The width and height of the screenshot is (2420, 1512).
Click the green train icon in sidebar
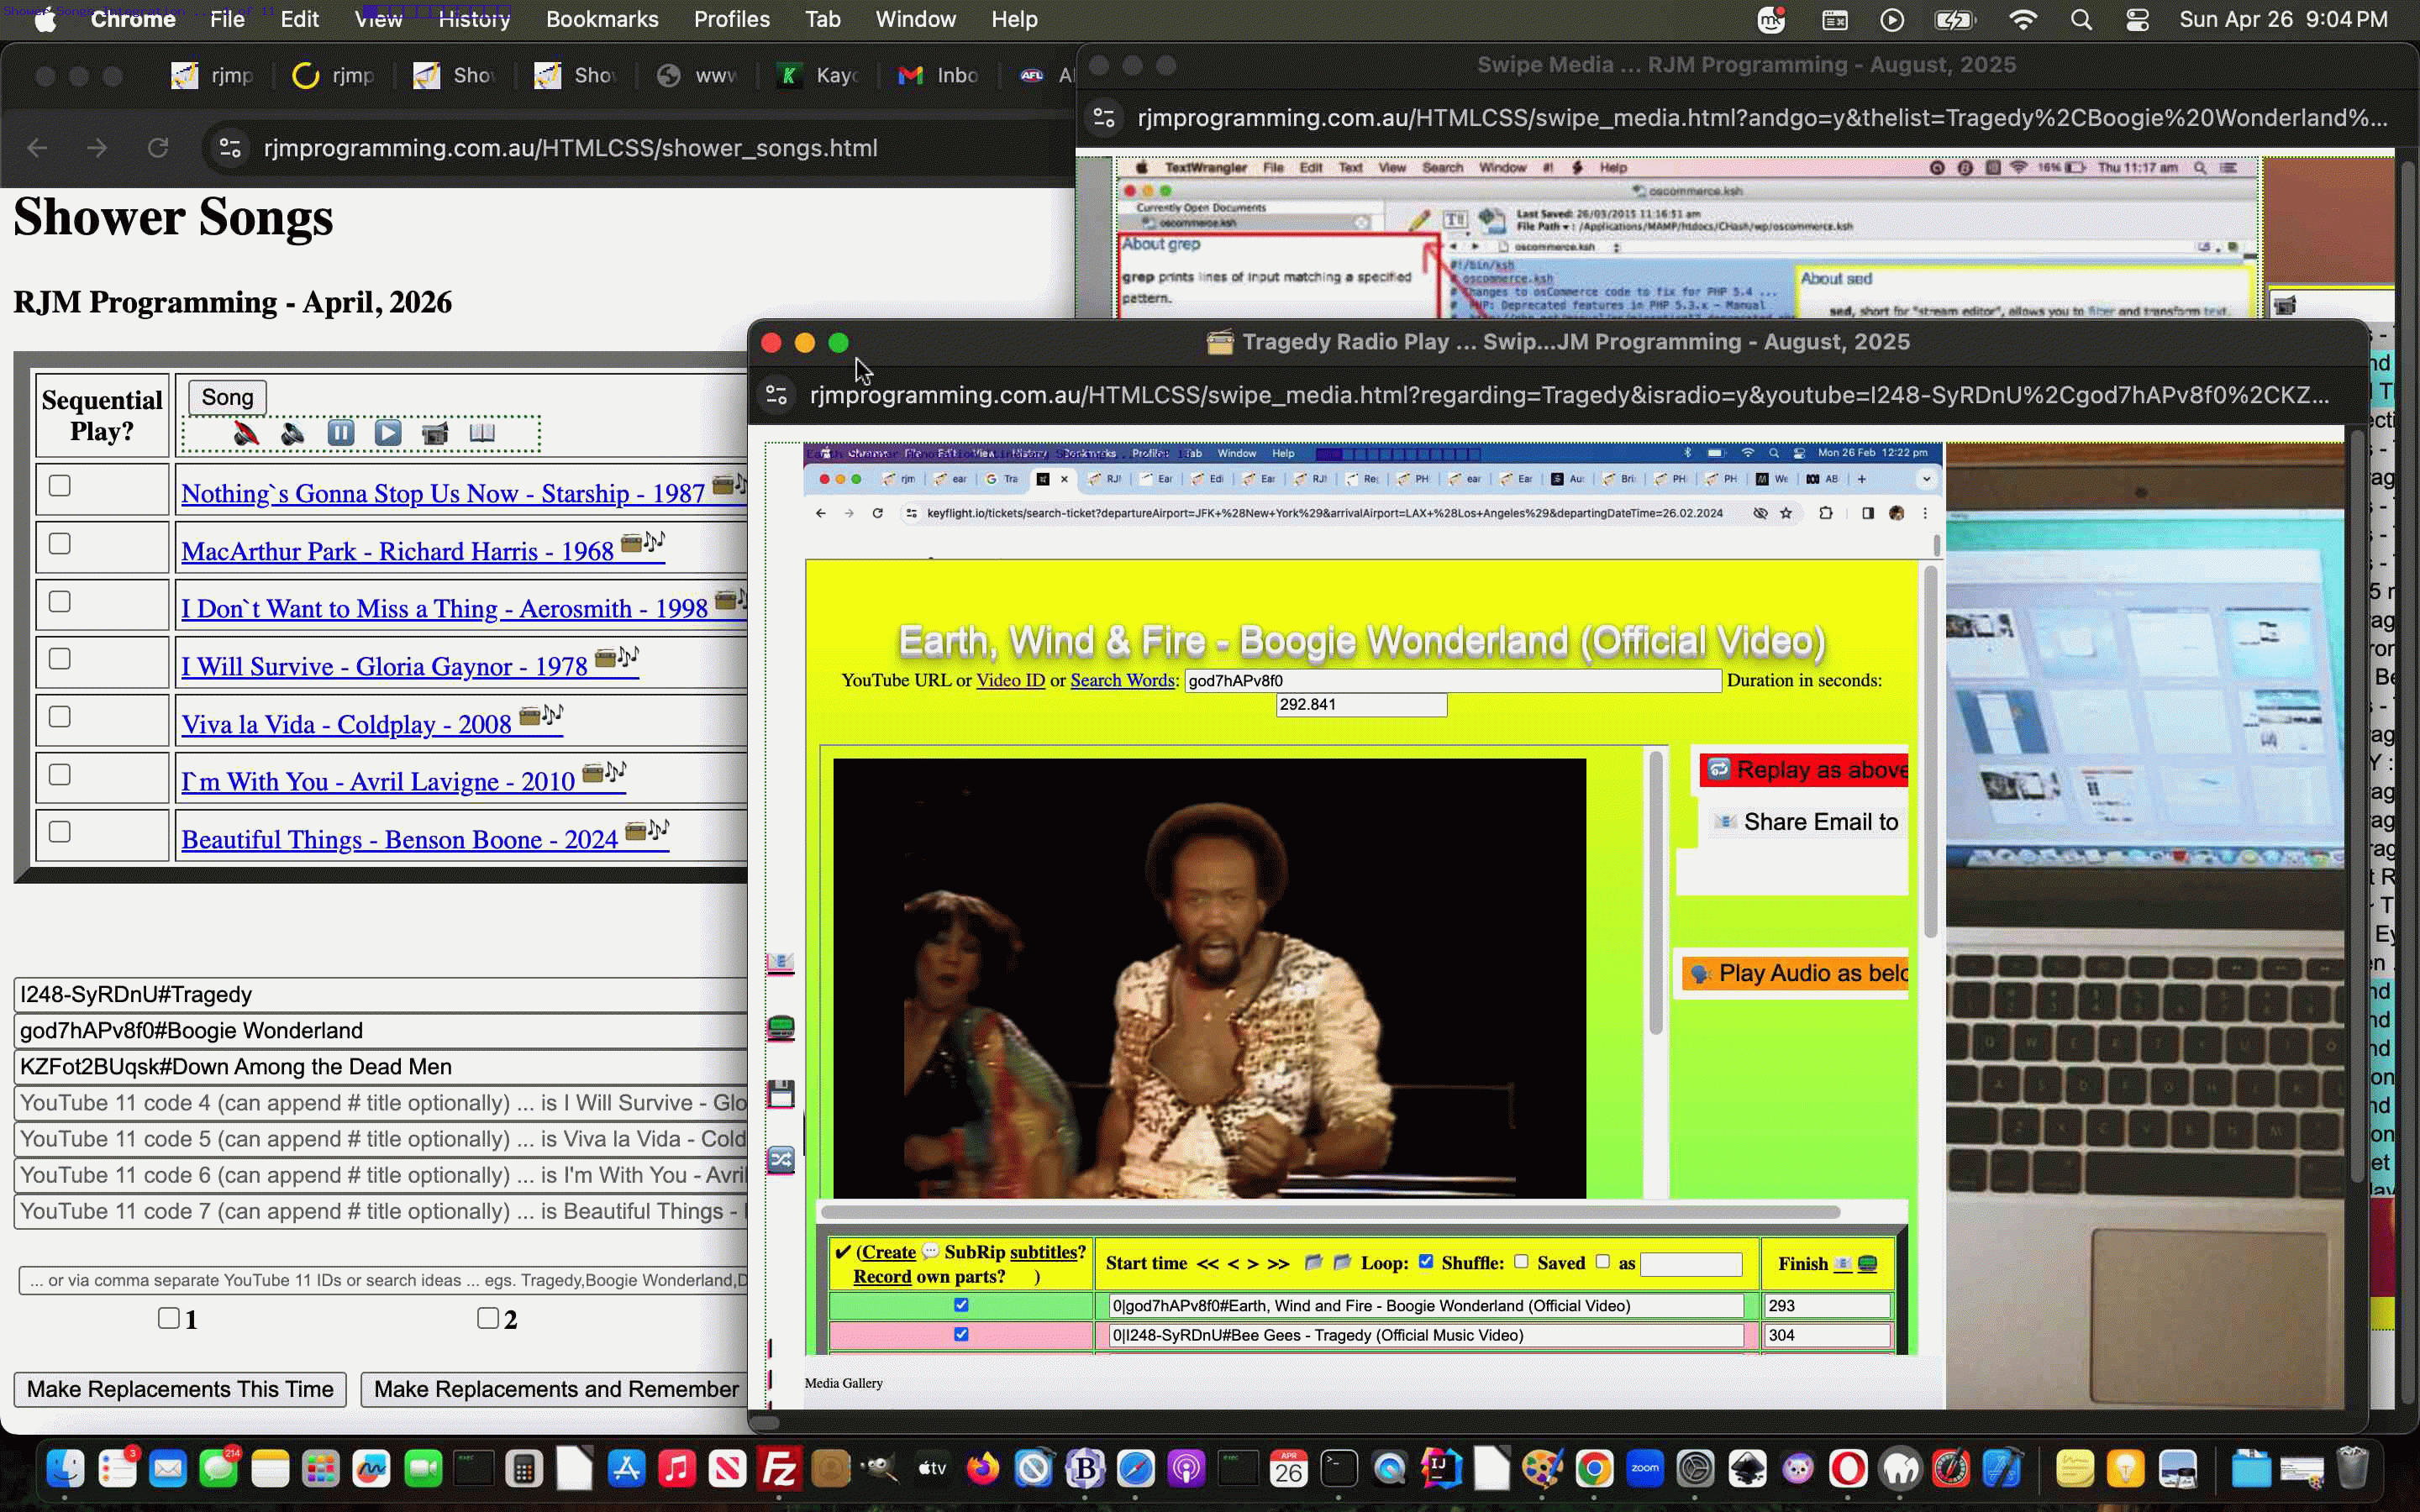point(780,1027)
